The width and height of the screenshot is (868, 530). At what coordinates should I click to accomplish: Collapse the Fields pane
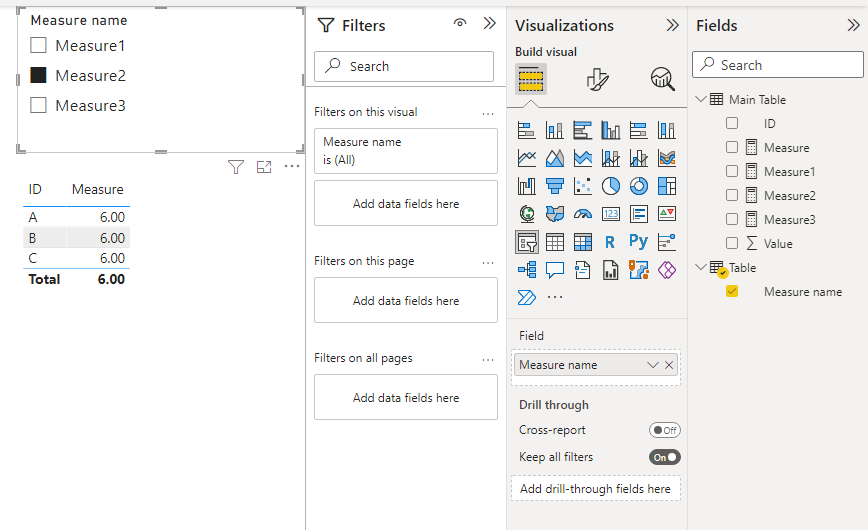tap(853, 25)
